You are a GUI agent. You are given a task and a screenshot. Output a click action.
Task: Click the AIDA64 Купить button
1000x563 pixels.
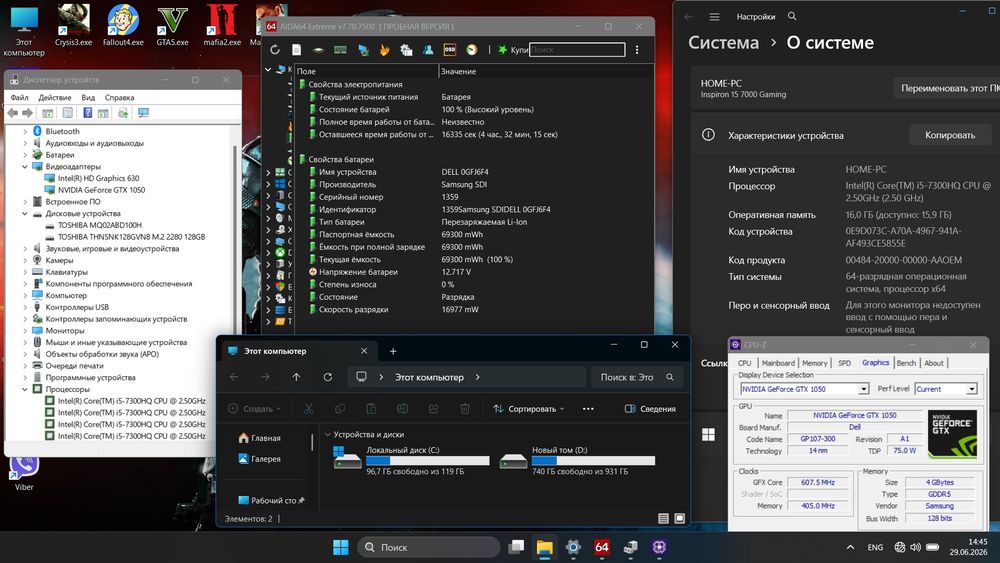(x=513, y=50)
